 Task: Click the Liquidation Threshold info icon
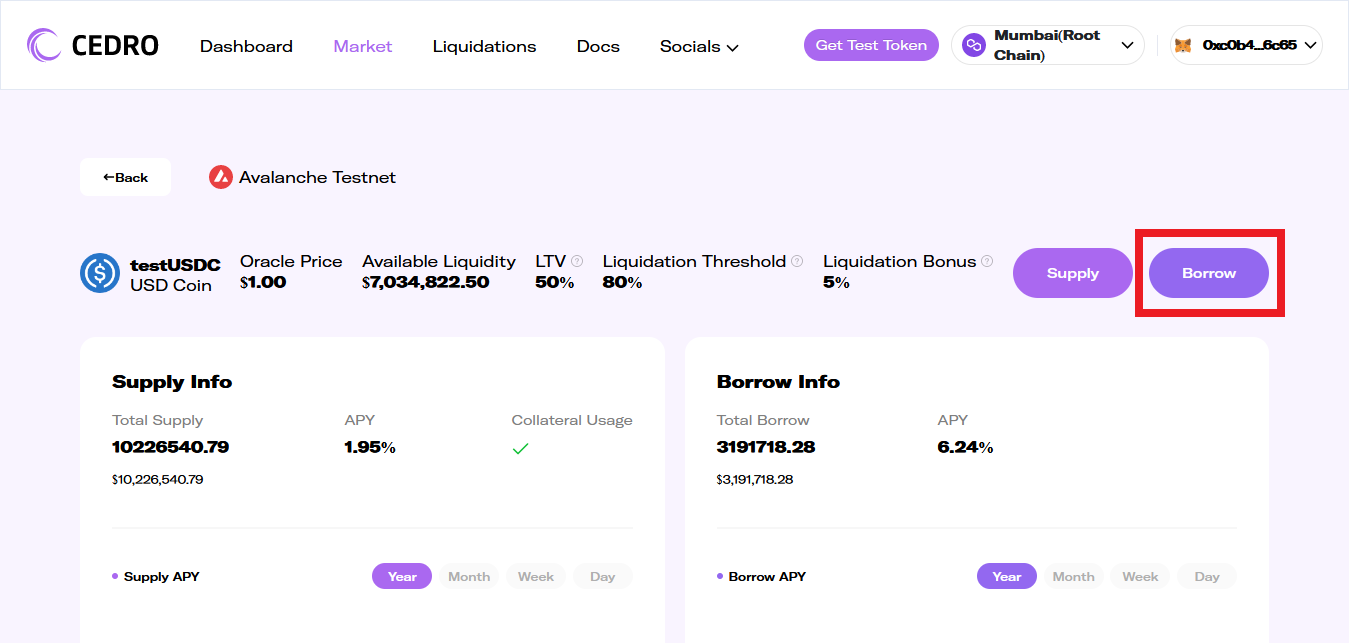pos(797,261)
